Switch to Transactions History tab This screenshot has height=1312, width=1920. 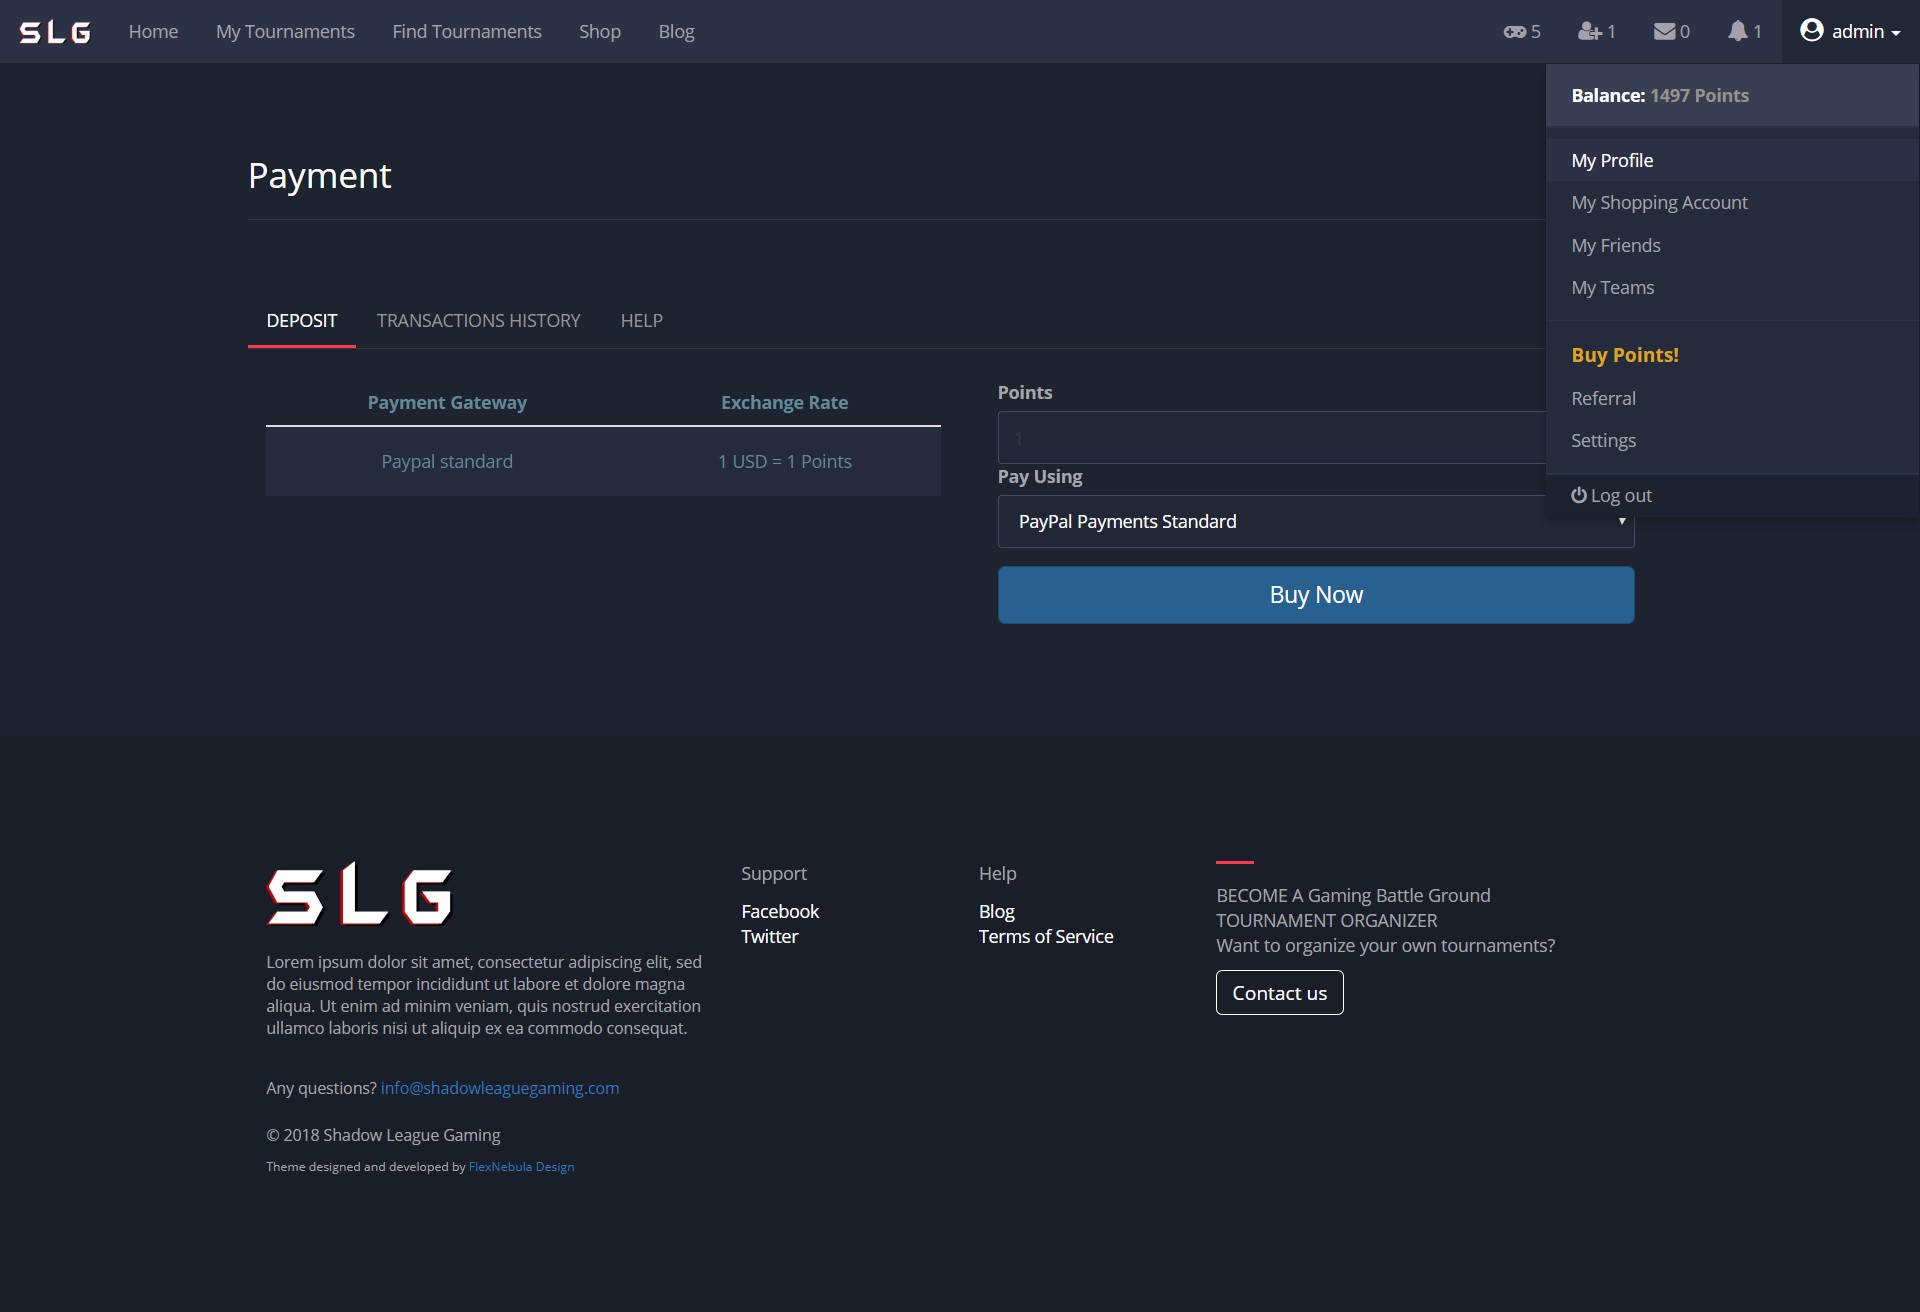point(478,321)
